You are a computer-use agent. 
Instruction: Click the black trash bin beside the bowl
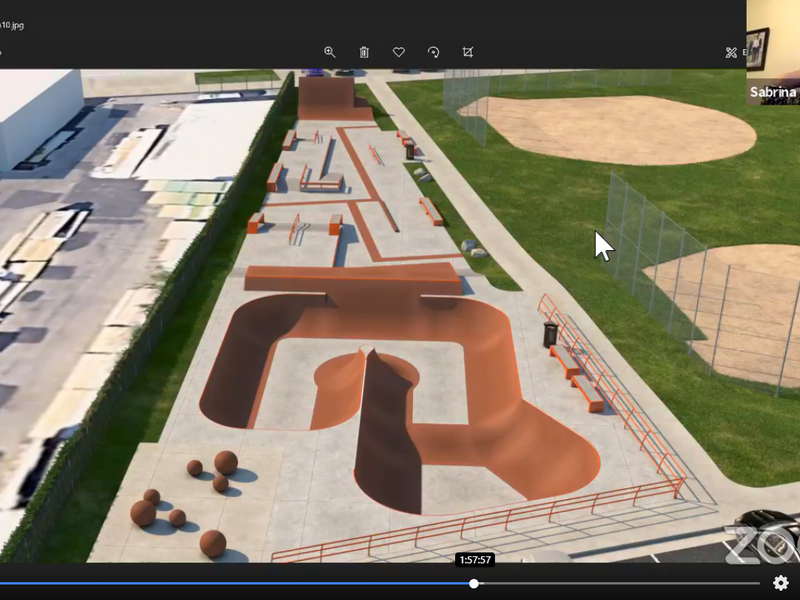pos(550,334)
